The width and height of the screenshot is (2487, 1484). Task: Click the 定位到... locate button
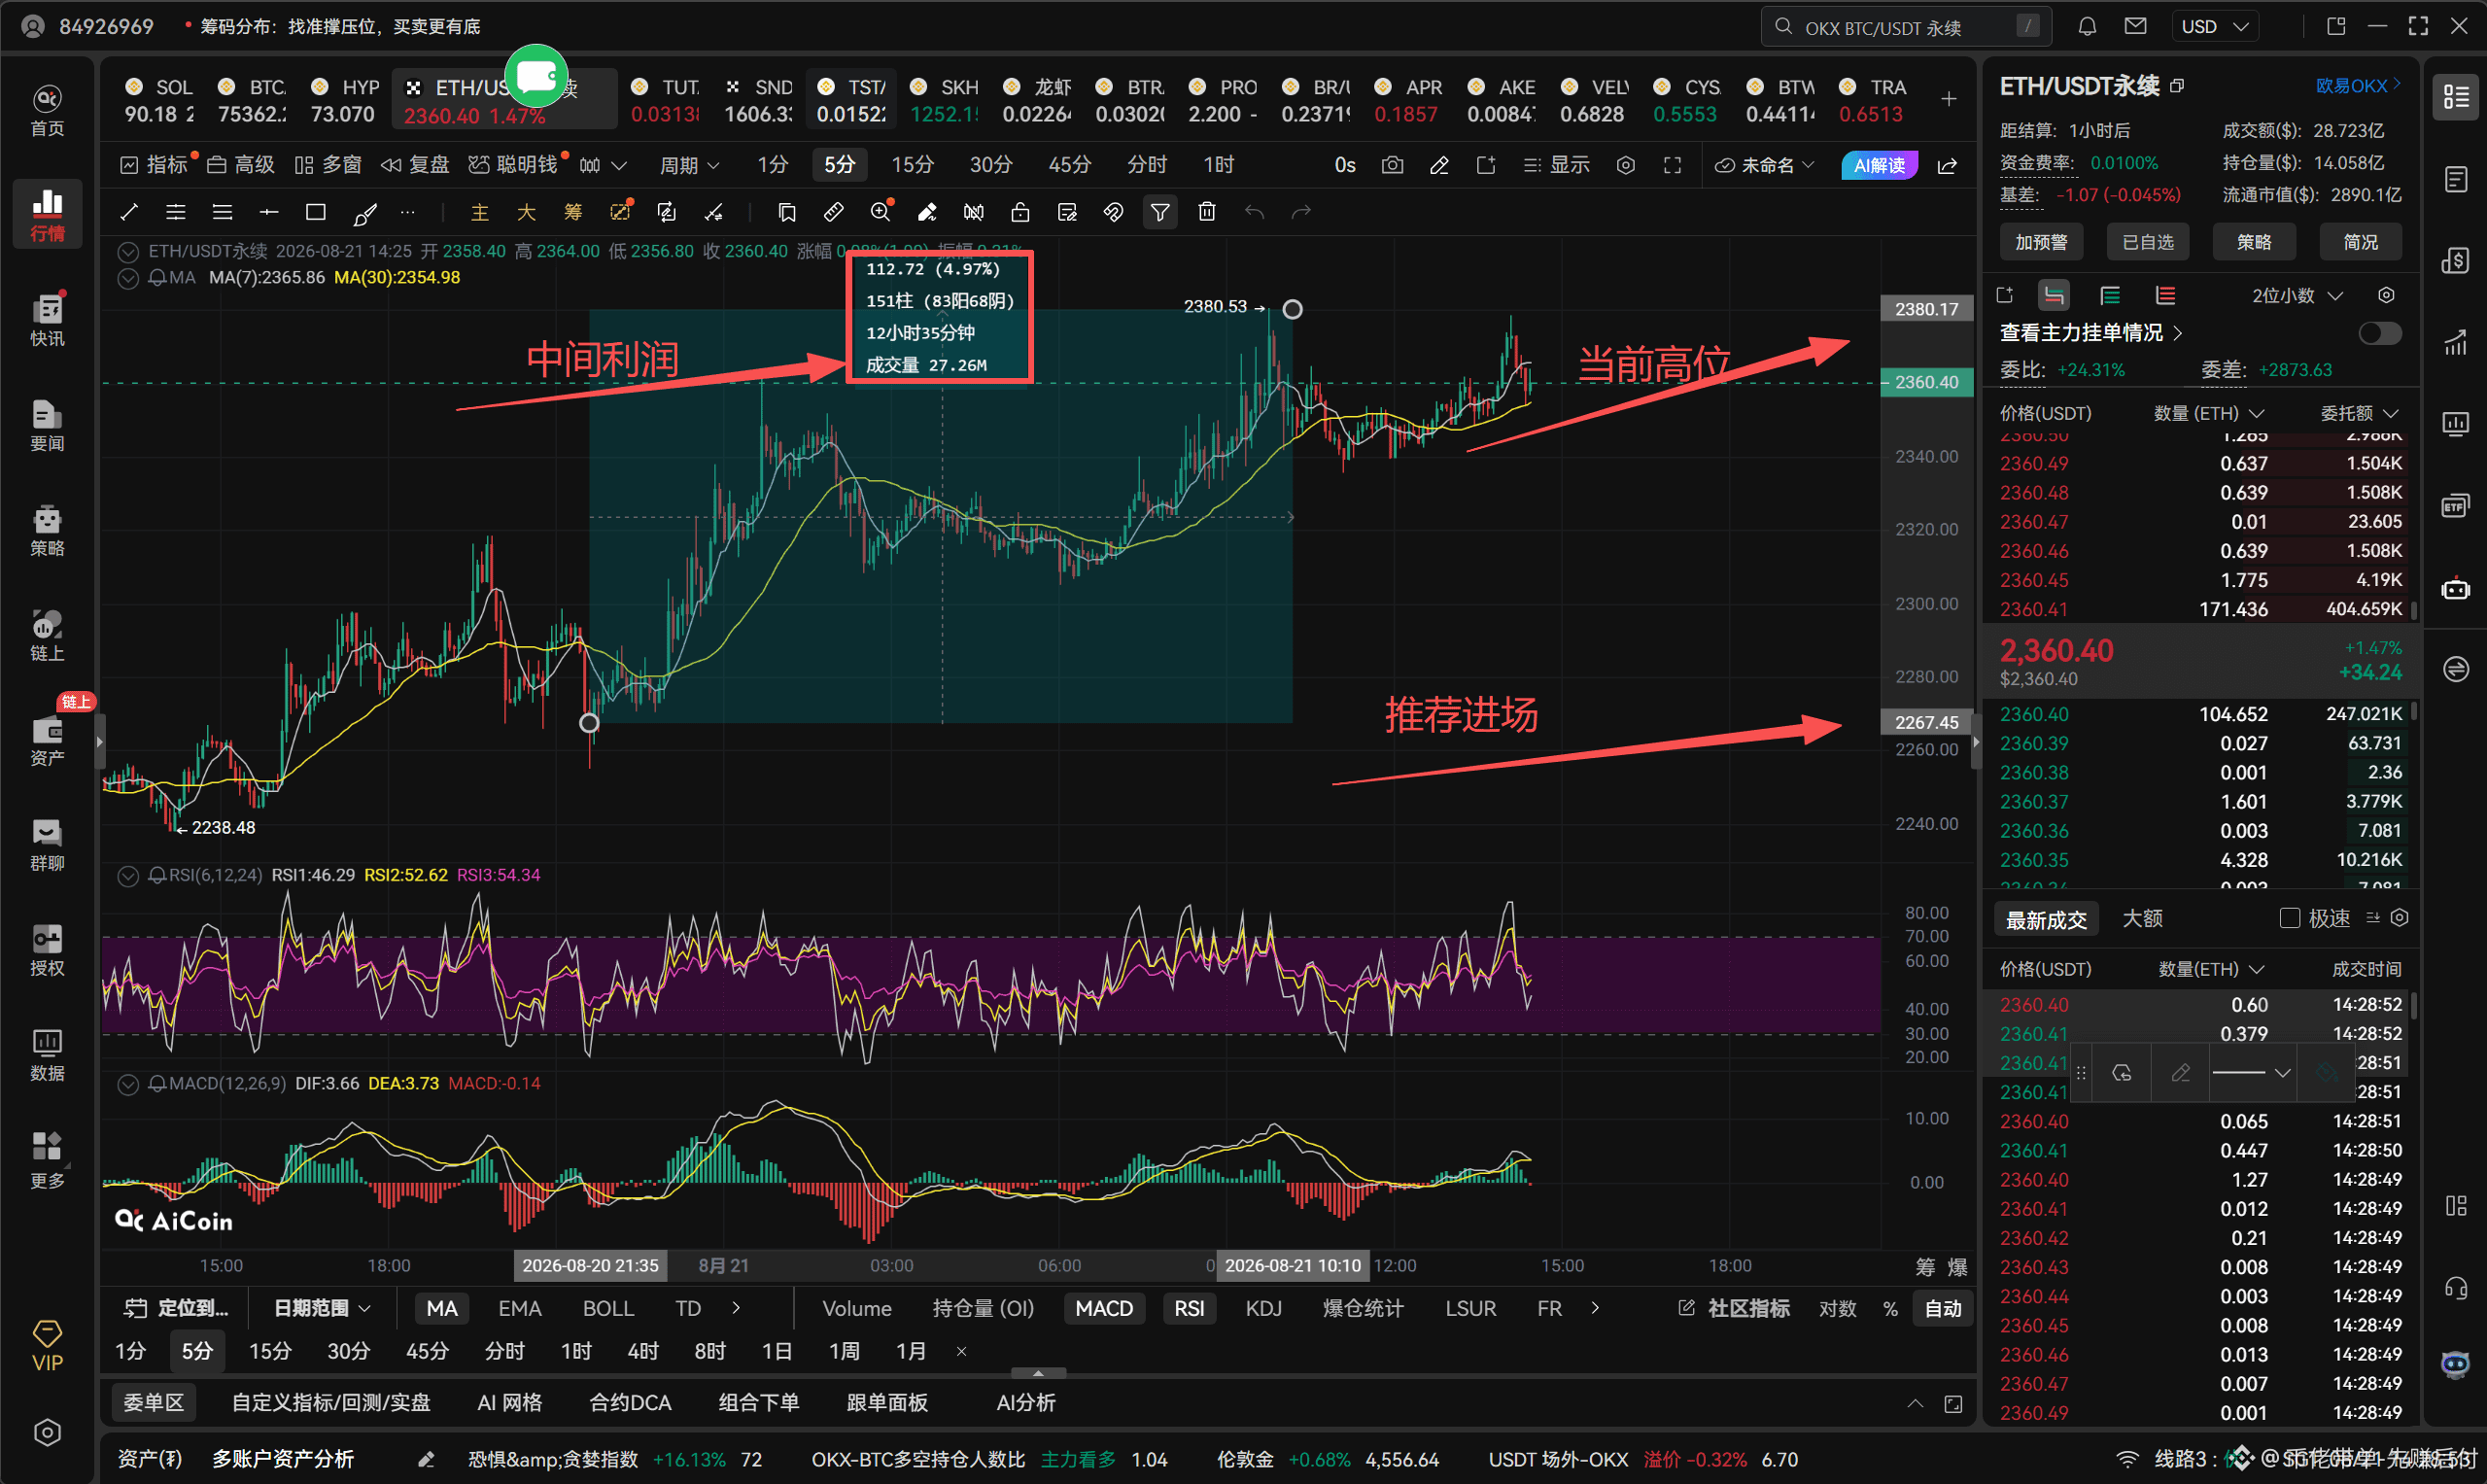point(176,1309)
